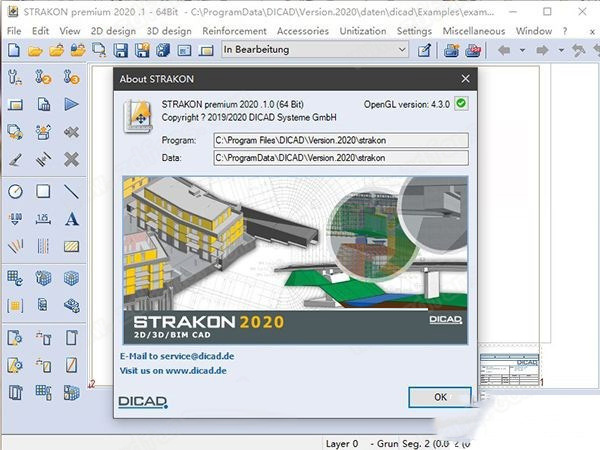Click the blue 3D cube icon
This screenshot has width=600, height=450.
tap(72, 278)
